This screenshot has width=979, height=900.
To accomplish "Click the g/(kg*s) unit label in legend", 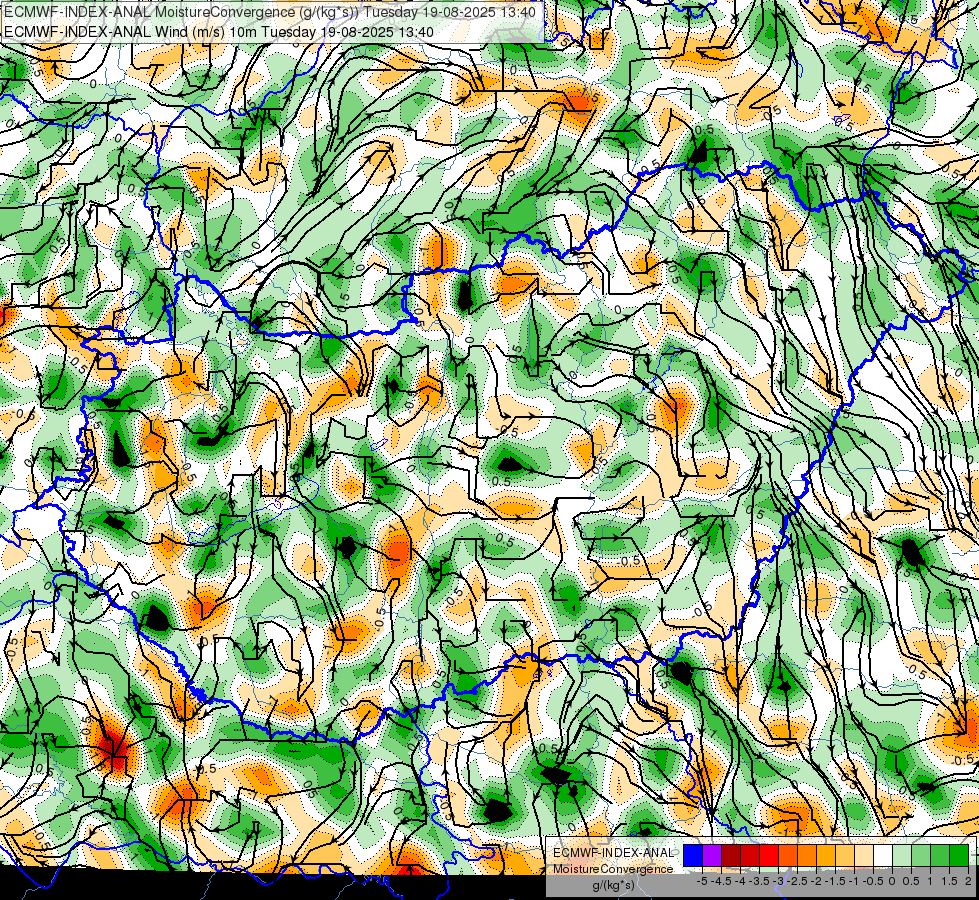I will point(613,886).
